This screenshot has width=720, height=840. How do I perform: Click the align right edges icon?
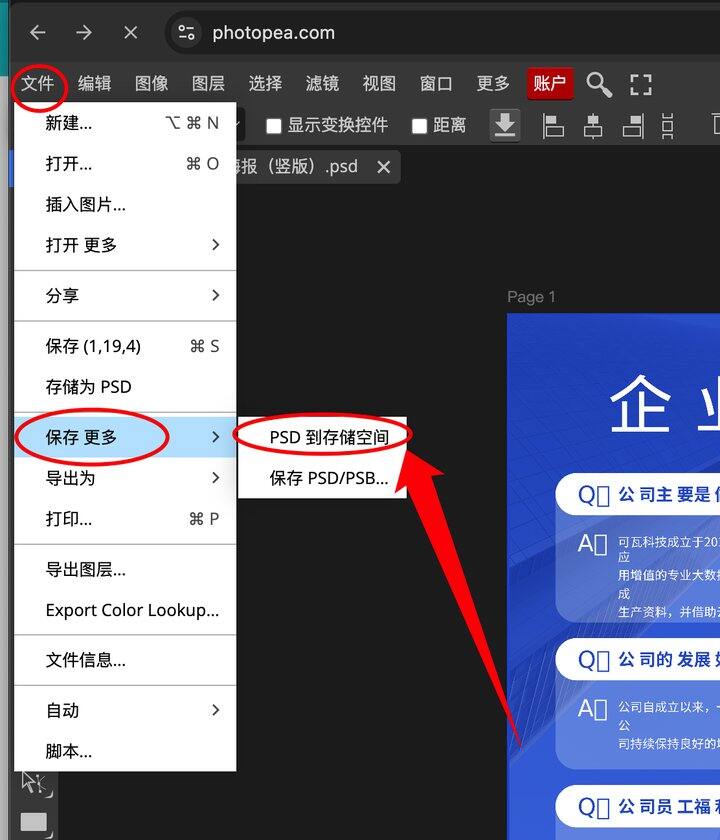tap(632, 125)
